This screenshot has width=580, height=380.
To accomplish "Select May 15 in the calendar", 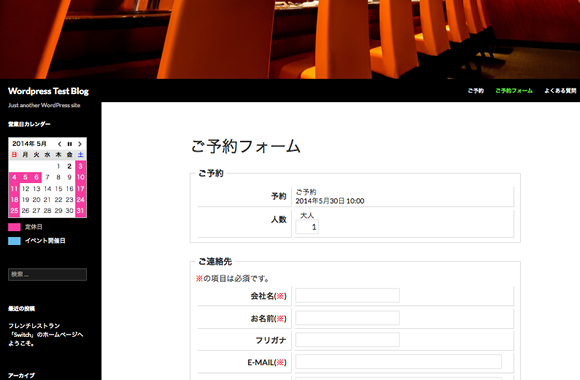I will pyautogui.click(x=58, y=189).
